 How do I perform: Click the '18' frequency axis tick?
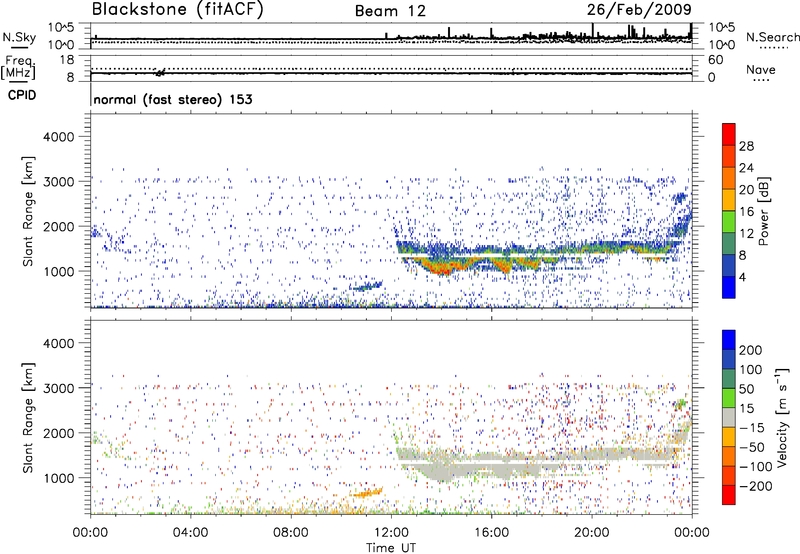click(x=67, y=60)
